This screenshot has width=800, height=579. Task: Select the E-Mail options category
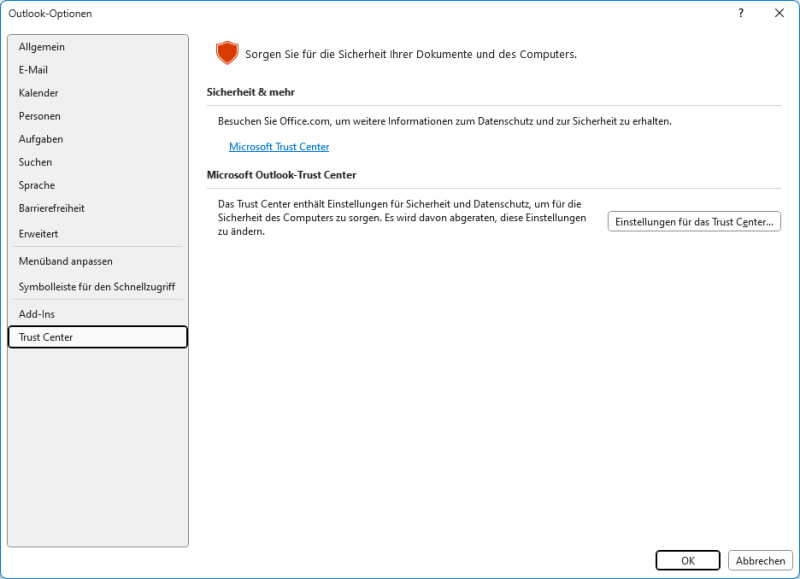(x=33, y=70)
